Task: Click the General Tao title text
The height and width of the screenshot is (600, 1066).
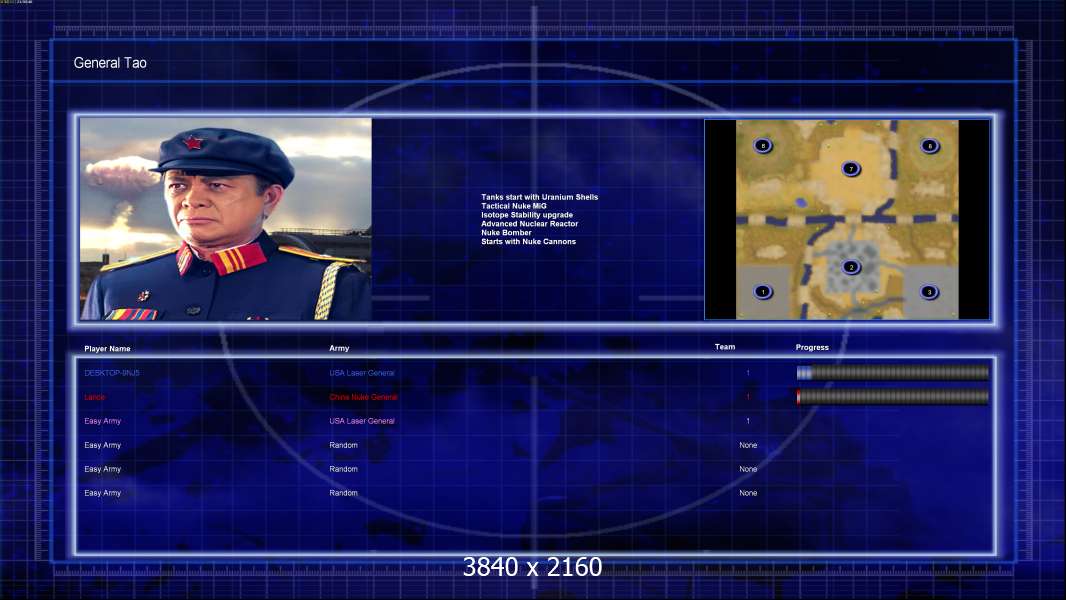Action: coord(110,63)
